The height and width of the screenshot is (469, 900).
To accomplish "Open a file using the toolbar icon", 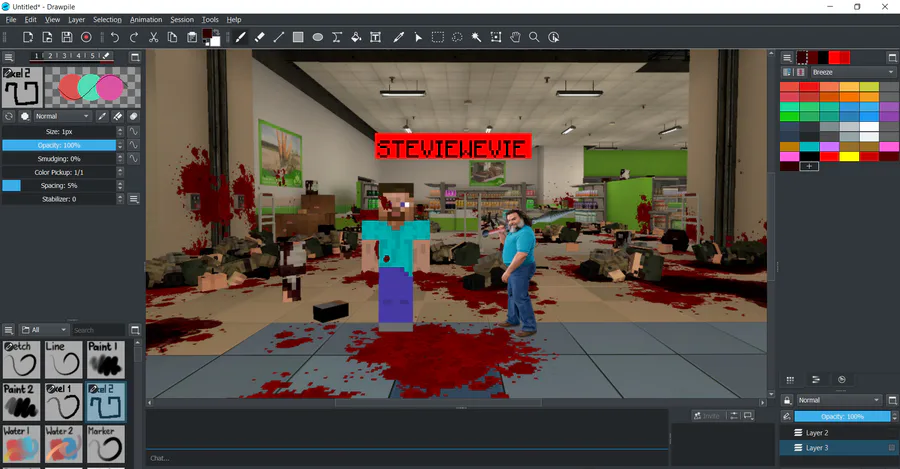I will (x=47, y=37).
